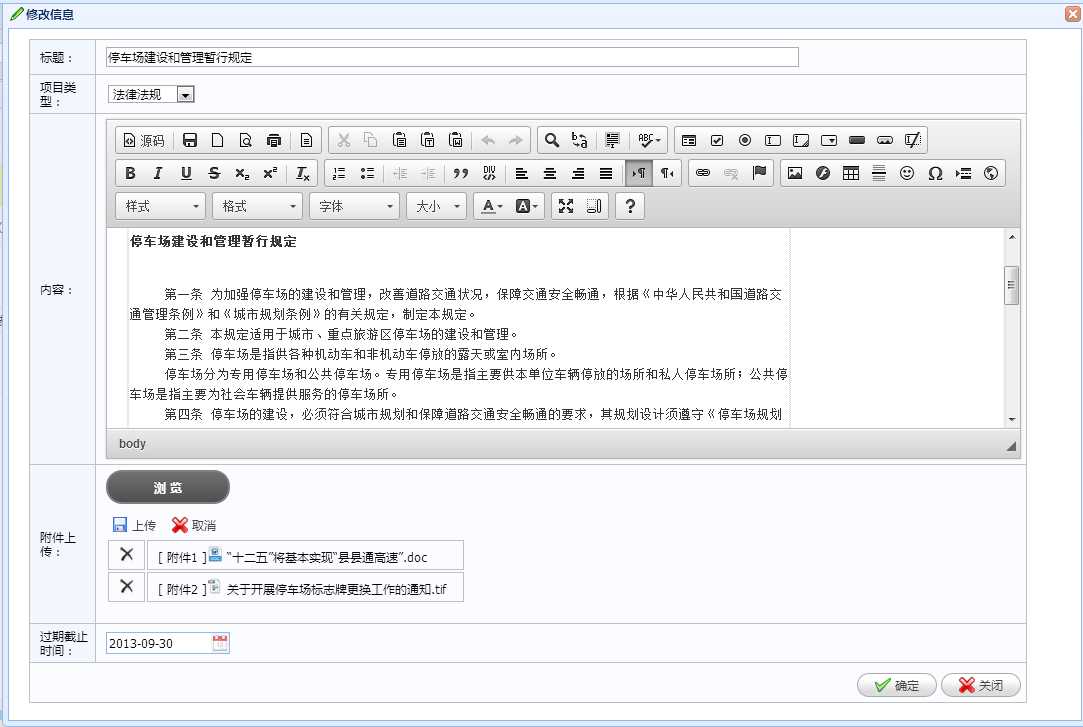Open the Find magnifier tool
The width and height of the screenshot is (1083, 727).
point(551,140)
